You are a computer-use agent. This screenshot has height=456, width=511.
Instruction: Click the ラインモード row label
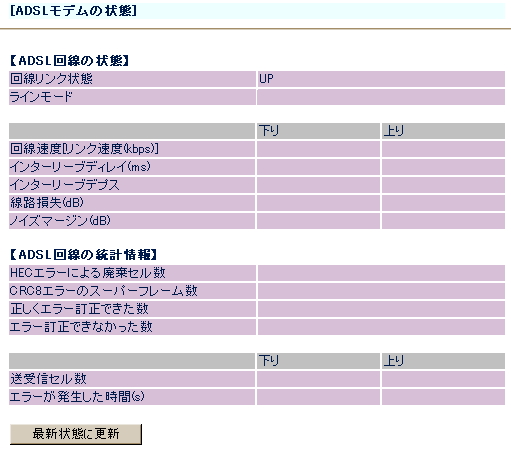point(41,97)
